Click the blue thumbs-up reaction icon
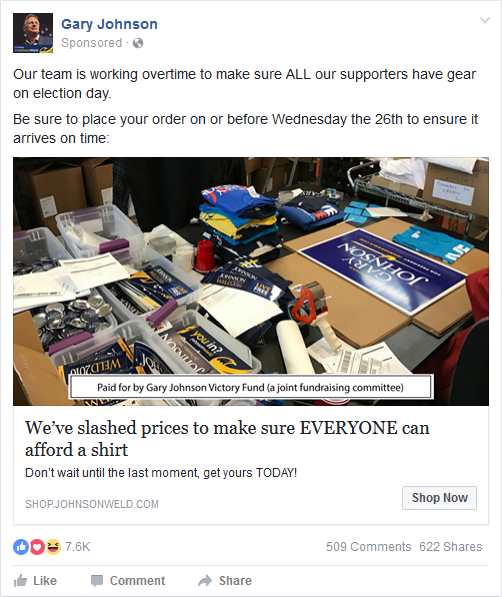 21,547
